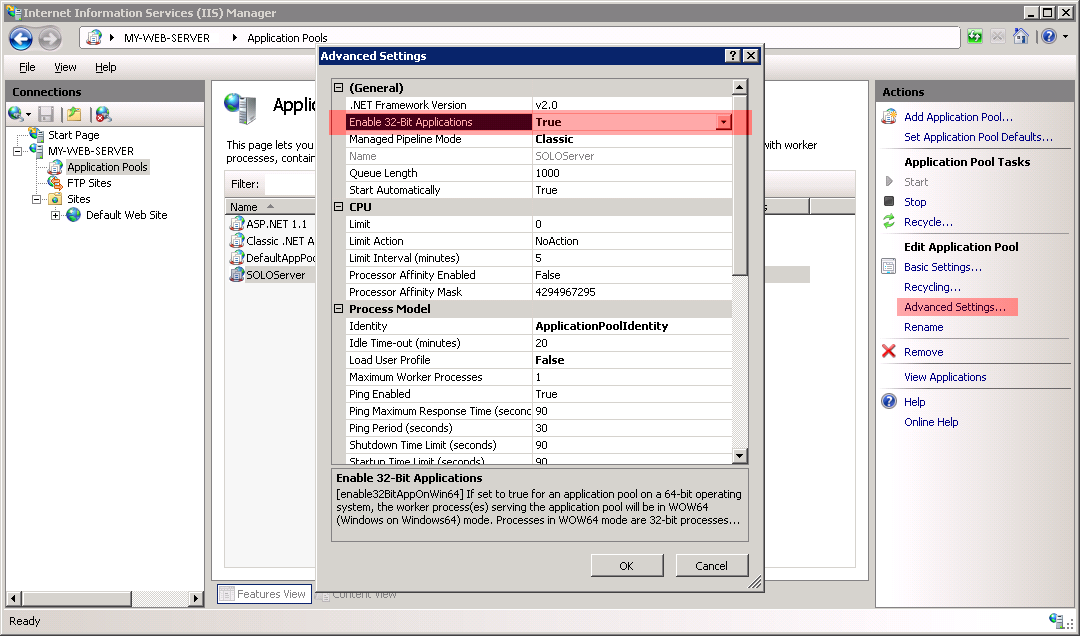
Task: Select the Start Automatically property row
Action: (539, 190)
